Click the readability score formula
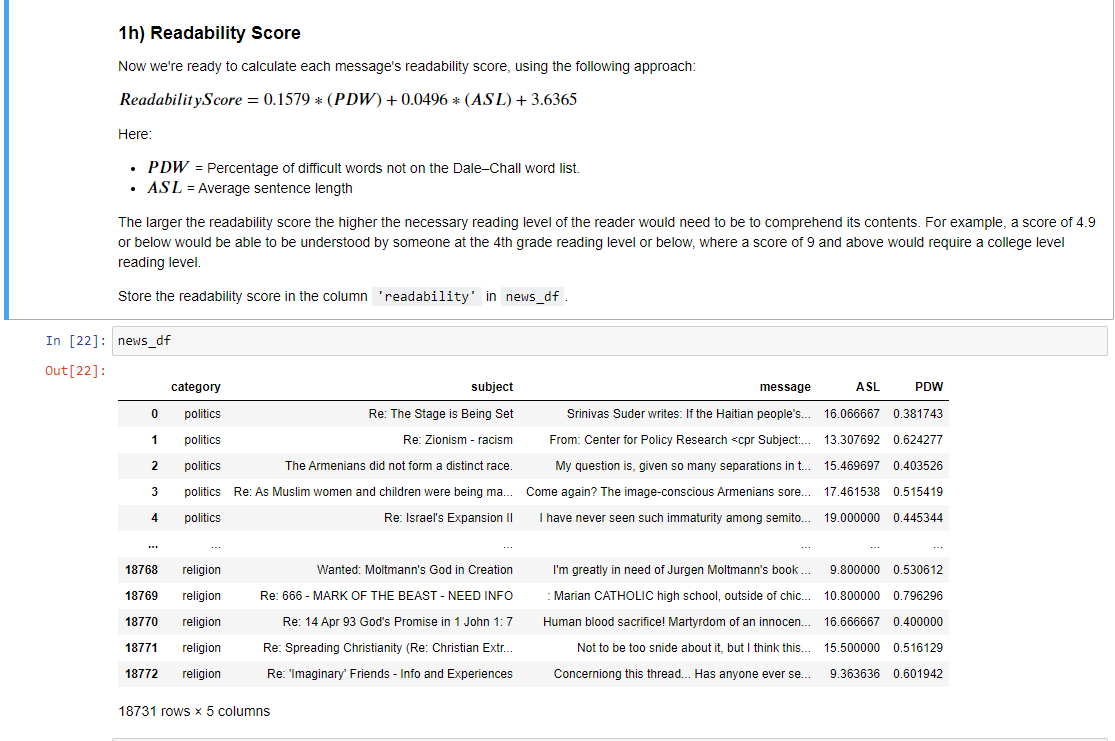 click(x=348, y=99)
